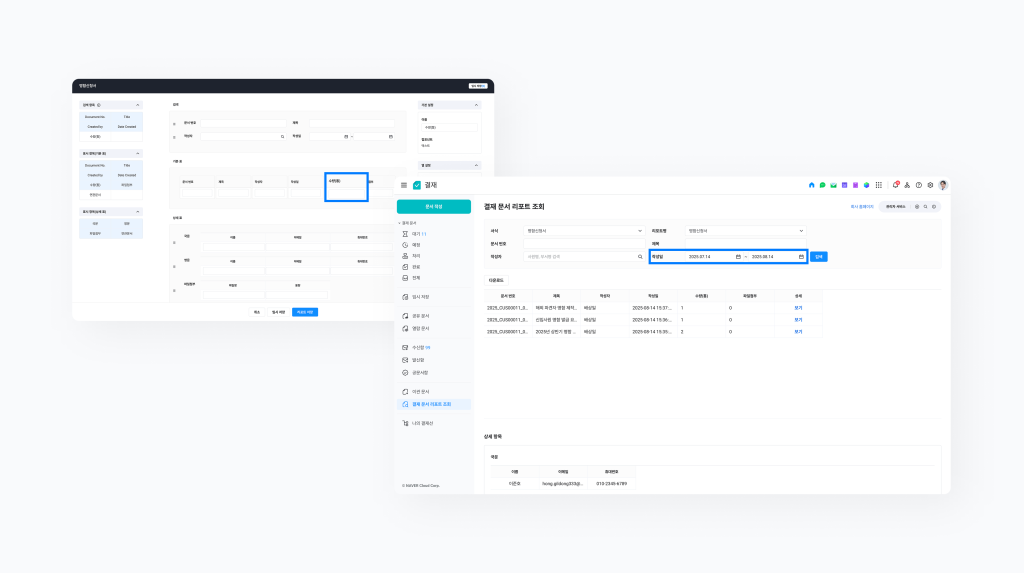The height and width of the screenshot is (573, 1024).
Task: Open the apps grid launcher icon
Action: 879,185
